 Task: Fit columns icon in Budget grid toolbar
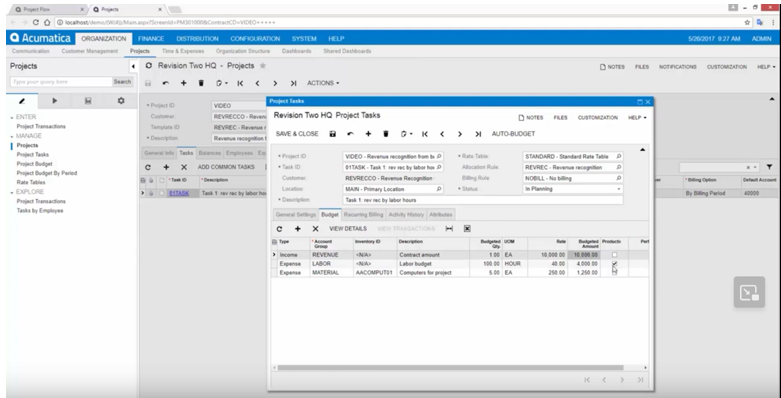coord(449,229)
